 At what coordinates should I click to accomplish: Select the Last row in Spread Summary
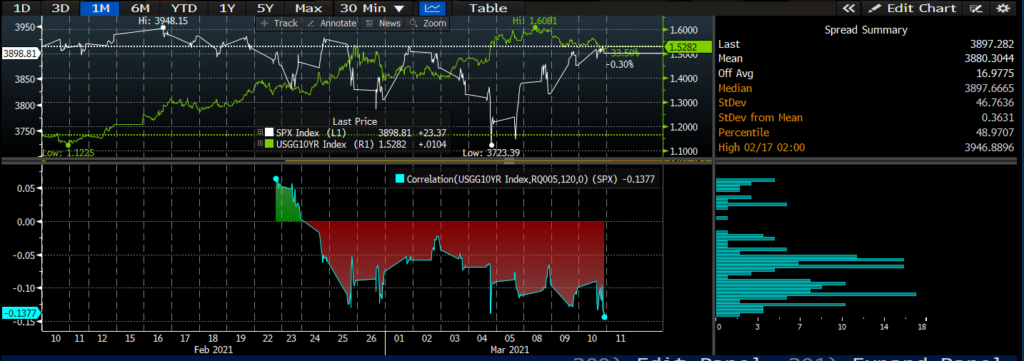click(867, 44)
